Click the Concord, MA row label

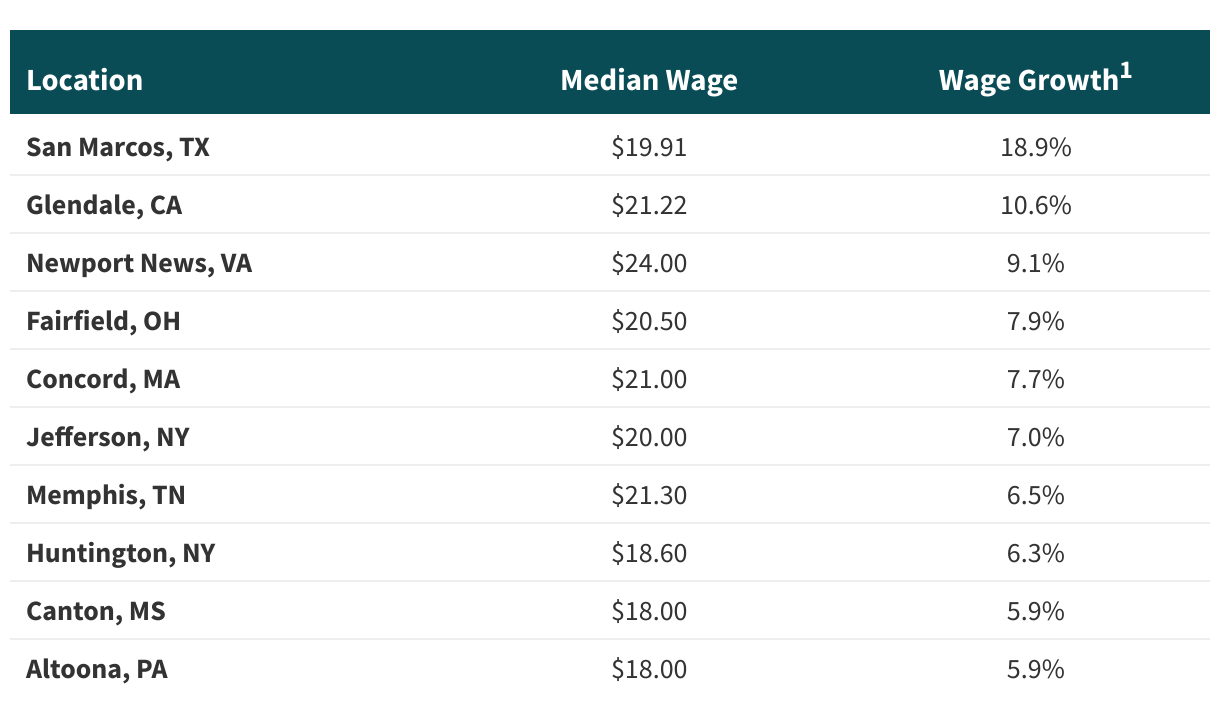(103, 380)
